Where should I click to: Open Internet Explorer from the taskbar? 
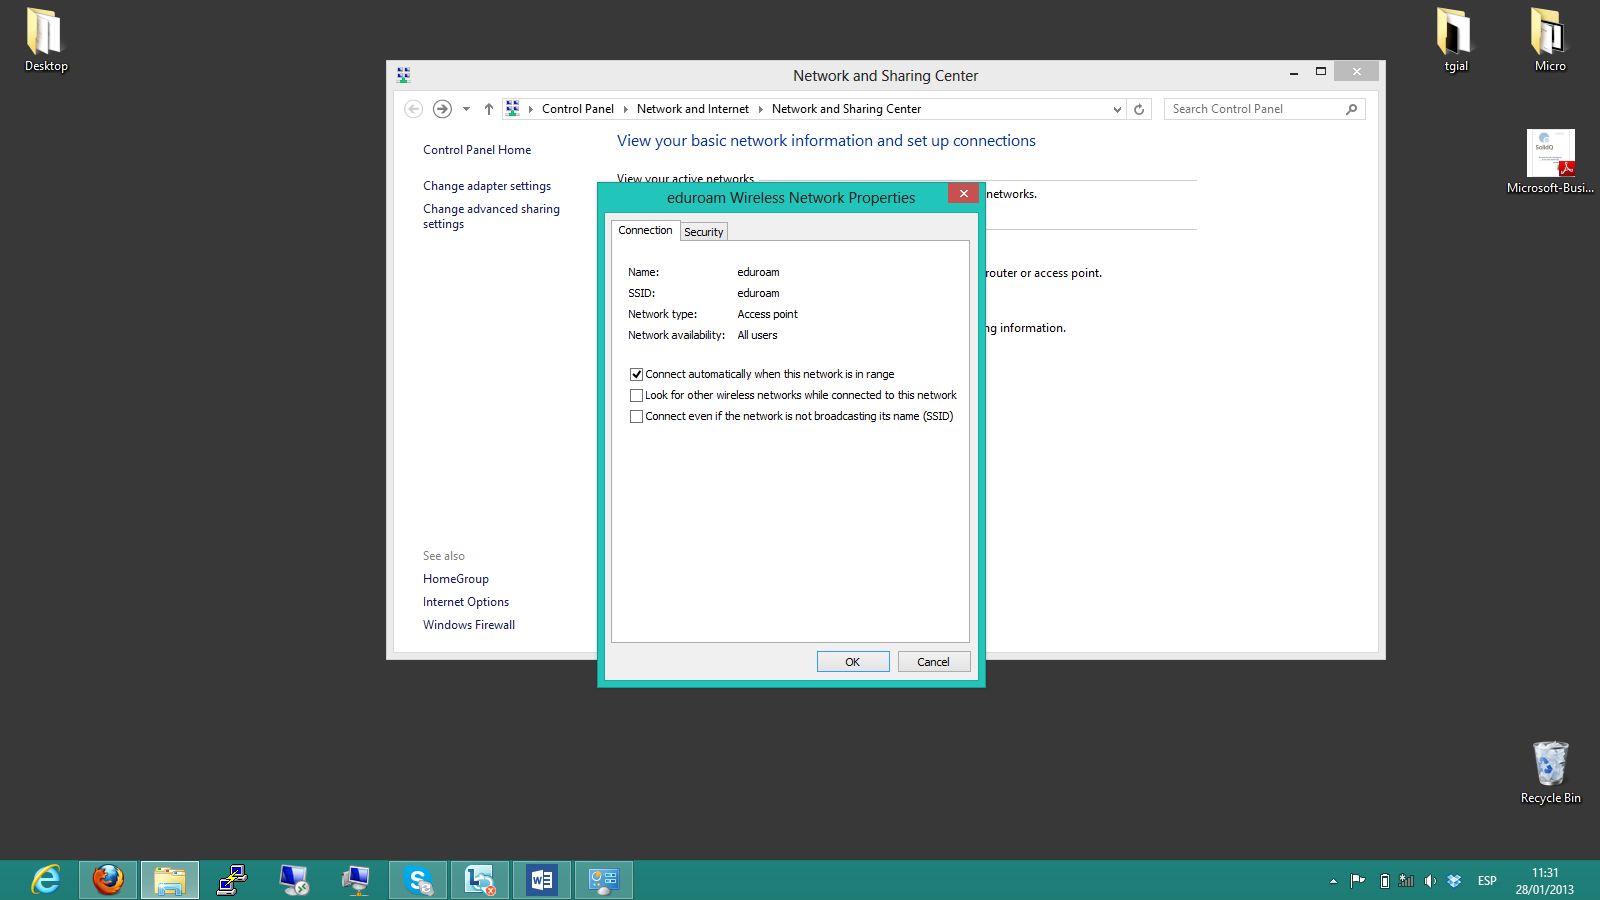[x=46, y=880]
